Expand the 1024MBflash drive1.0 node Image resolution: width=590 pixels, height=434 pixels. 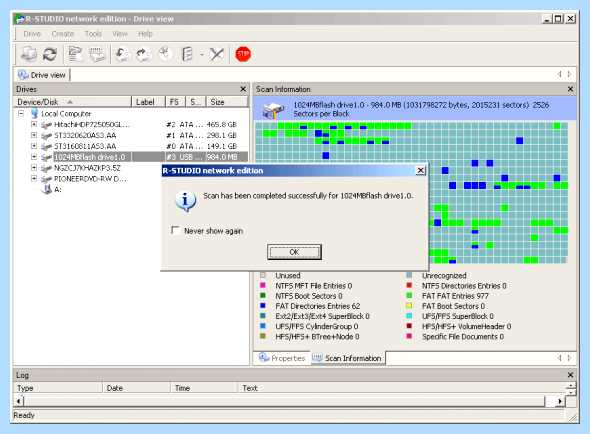[34, 157]
